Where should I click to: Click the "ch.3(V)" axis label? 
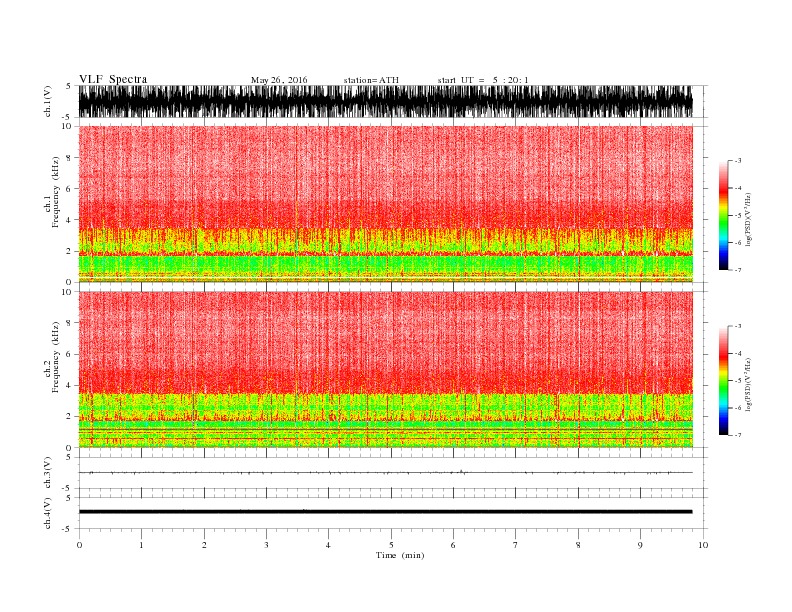point(48,473)
